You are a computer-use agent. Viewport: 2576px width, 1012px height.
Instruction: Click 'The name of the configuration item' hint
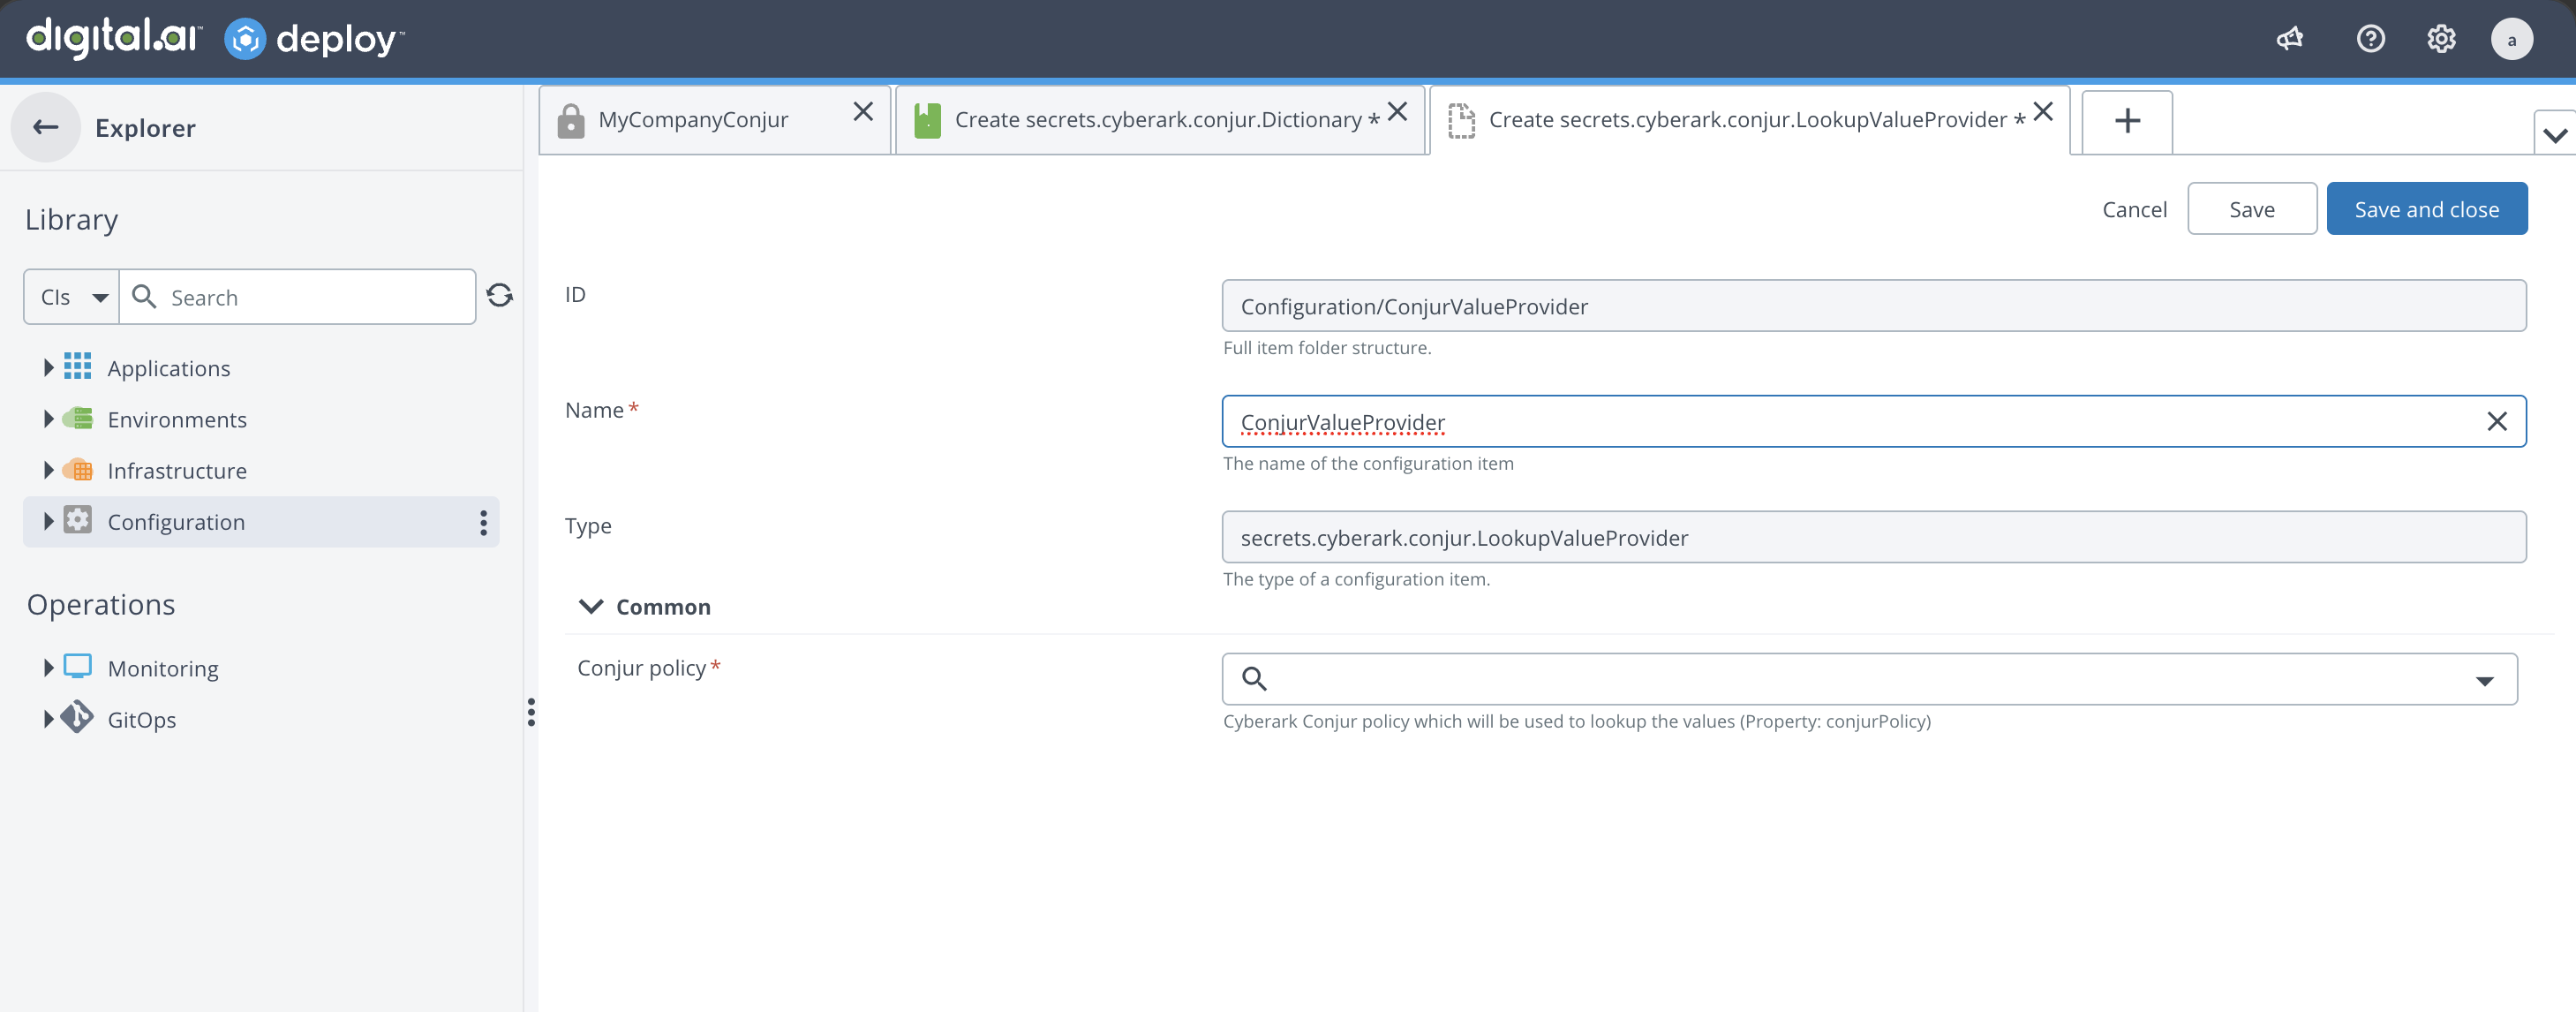[1368, 463]
